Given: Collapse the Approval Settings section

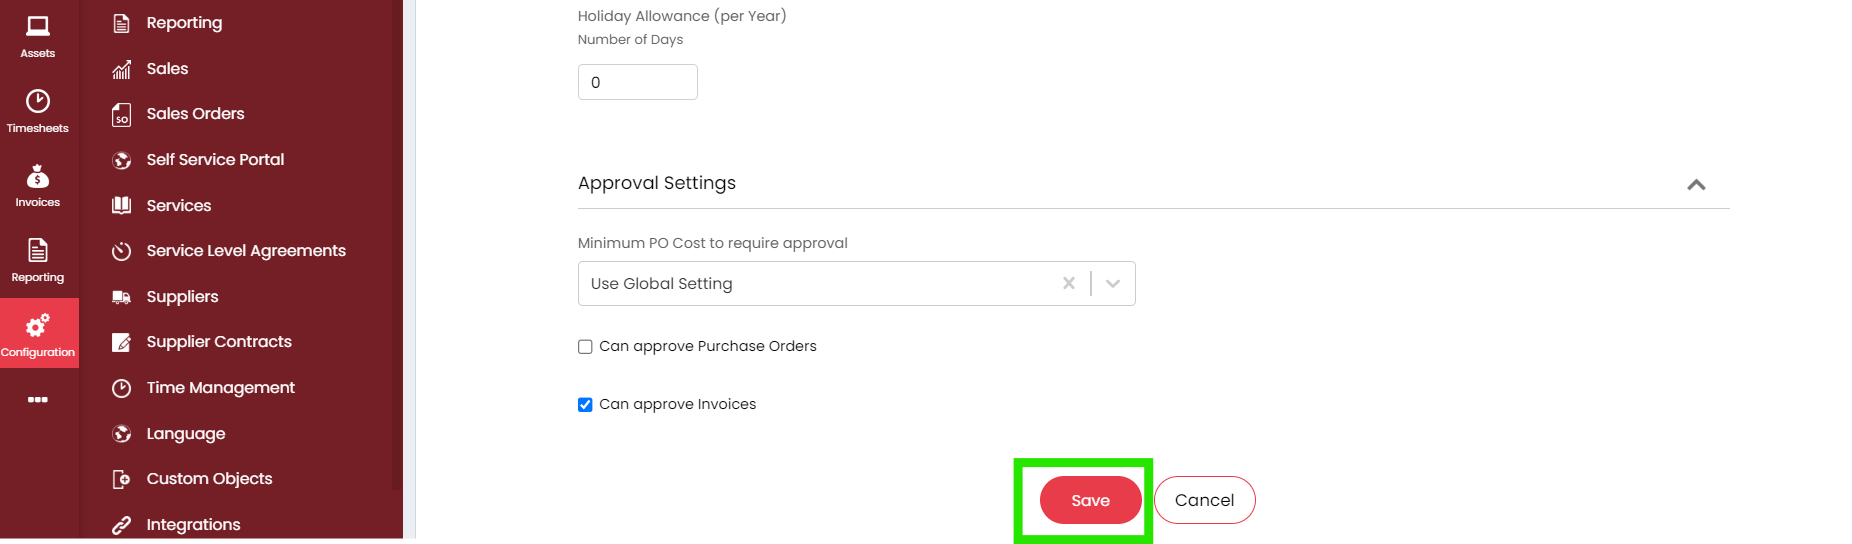Looking at the screenshot, I should [x=1696, y=185].
